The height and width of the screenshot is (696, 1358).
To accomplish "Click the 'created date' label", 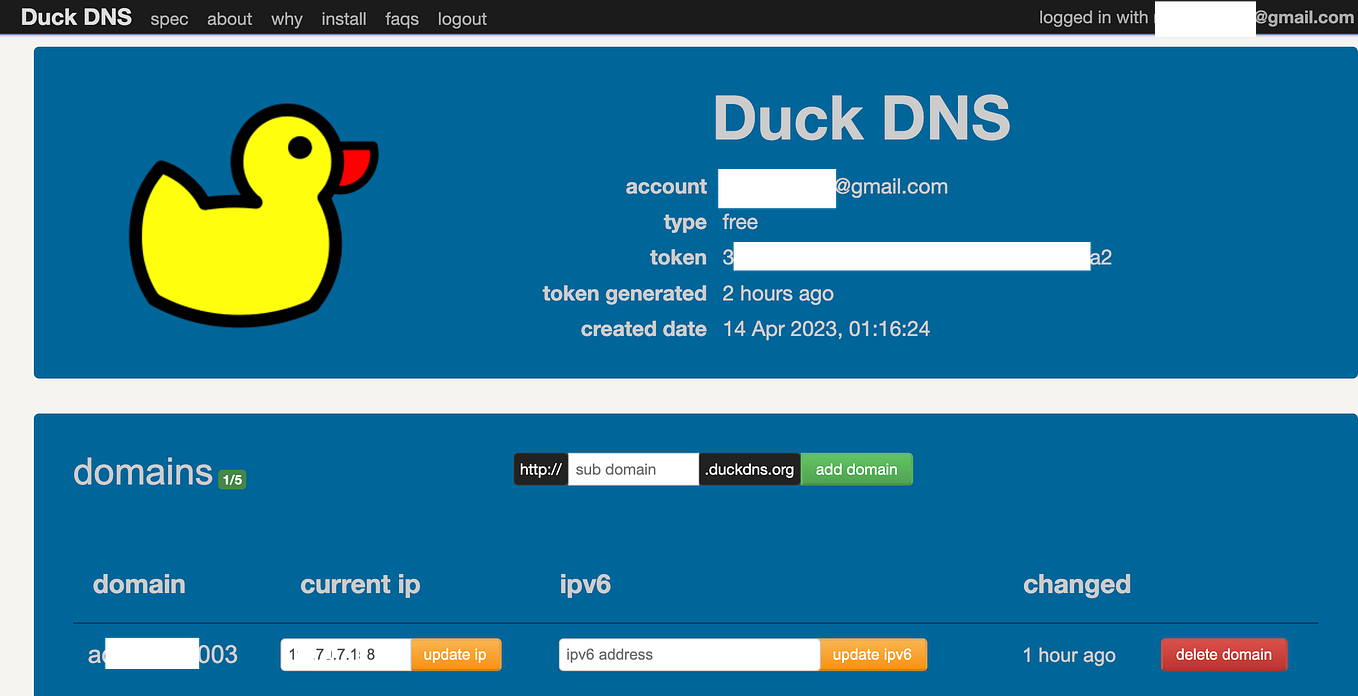I will pos(643,329).
